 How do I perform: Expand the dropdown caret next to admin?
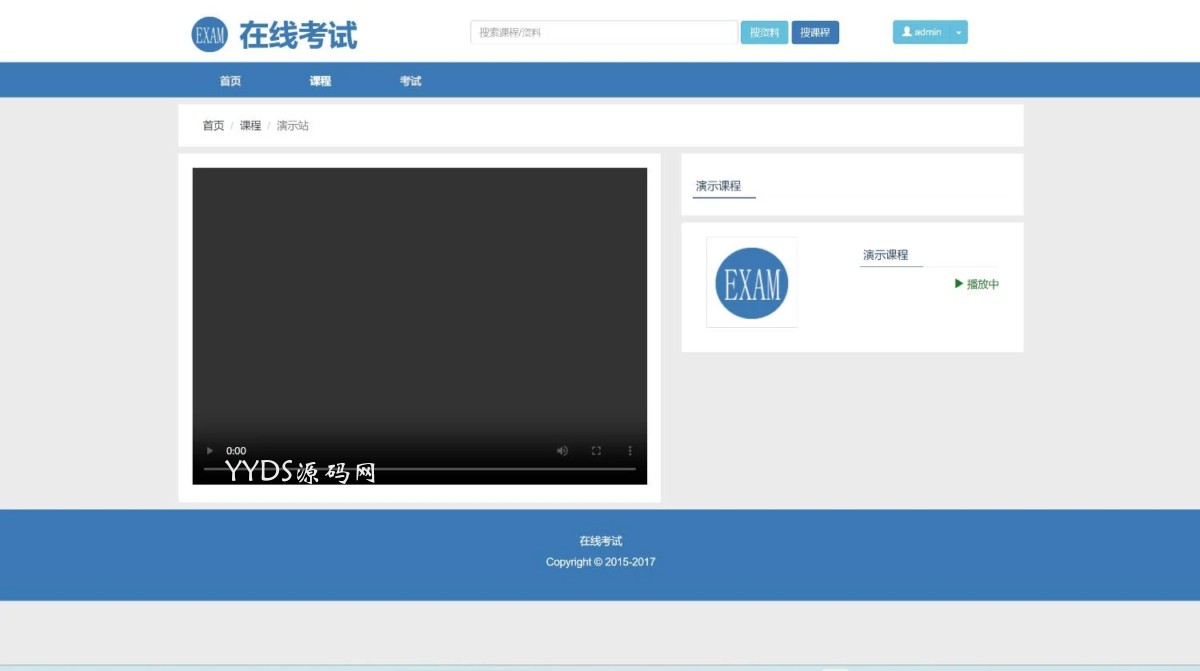[958, 32]
